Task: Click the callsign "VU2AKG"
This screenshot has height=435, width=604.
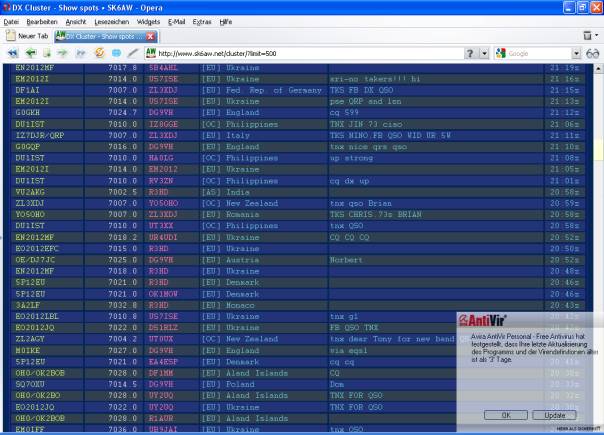Action: [x=30, y=192]
